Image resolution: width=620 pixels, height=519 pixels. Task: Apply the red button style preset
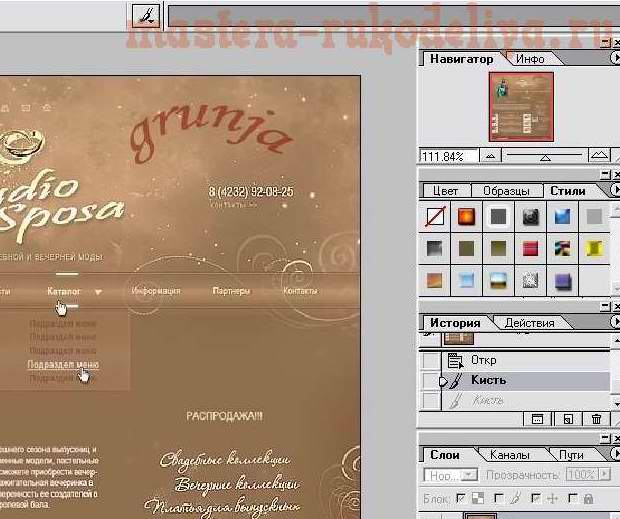coord(530,249)
